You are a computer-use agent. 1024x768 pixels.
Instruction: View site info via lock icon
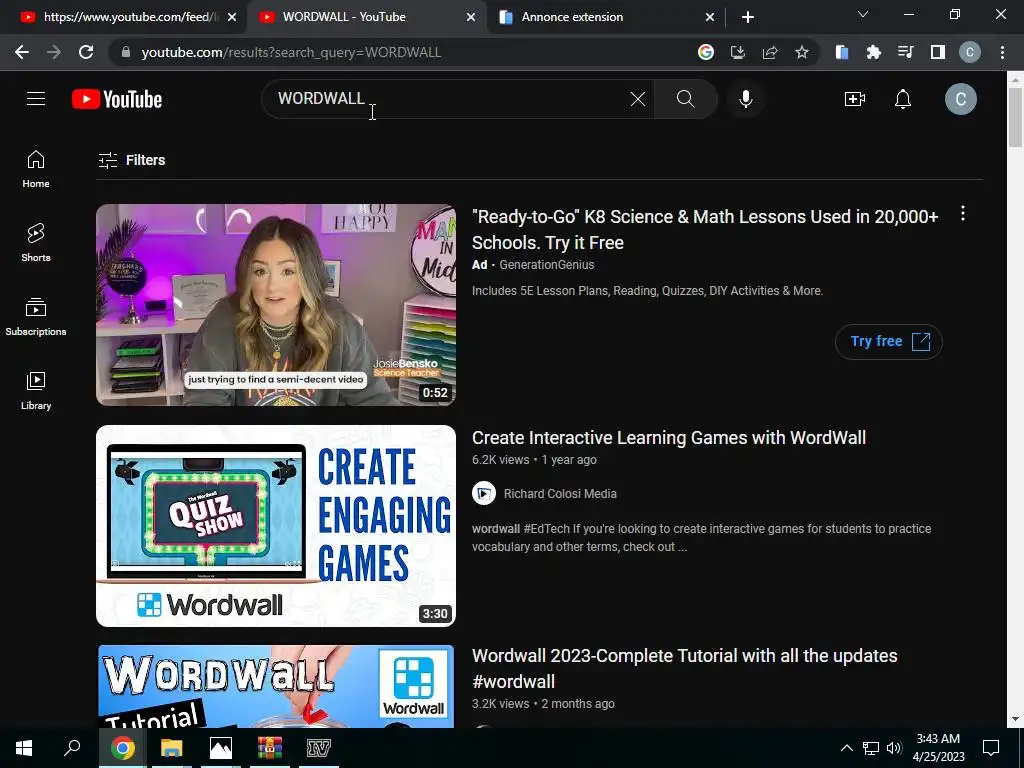pos(125,52)
